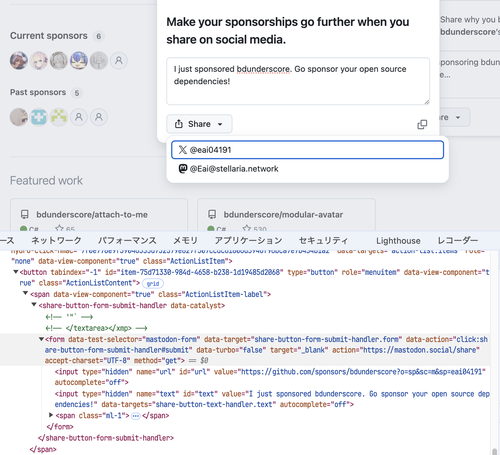This screenshot has width=500, height=455.
Task: Click the second current sponsor avatar
Action: coord(39,61)
